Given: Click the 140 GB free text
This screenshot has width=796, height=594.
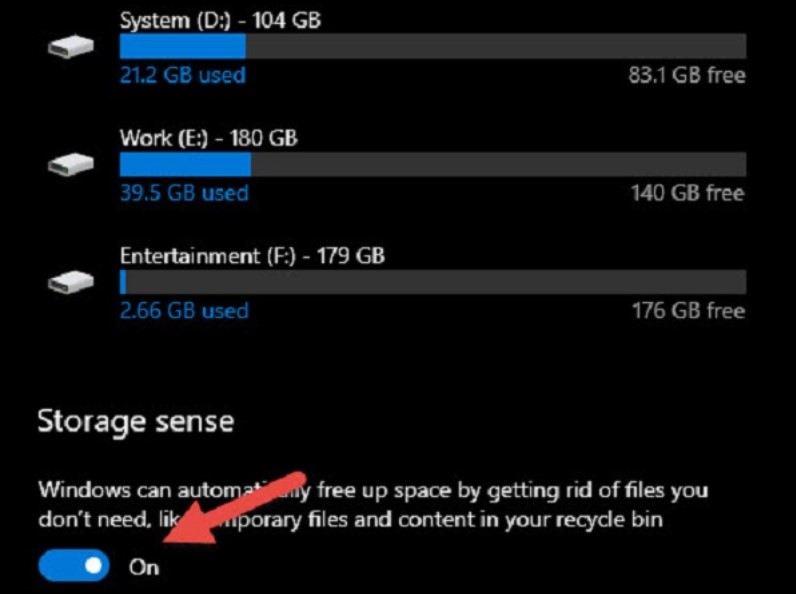Looking at the screenshot, I should tap(687, 193).
